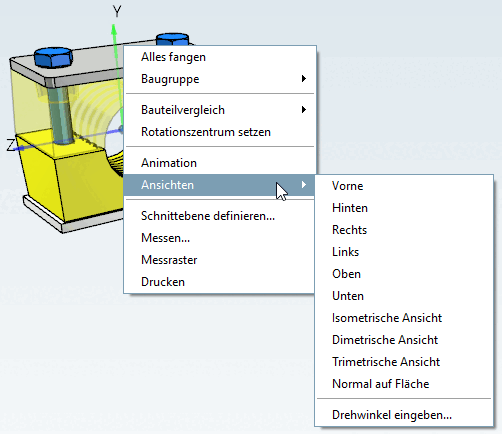Image resolution: width=502 pixels, height=434 pixels.
Task: Select 'Dimetrische Ansicht'
Action: pos(404,340)
